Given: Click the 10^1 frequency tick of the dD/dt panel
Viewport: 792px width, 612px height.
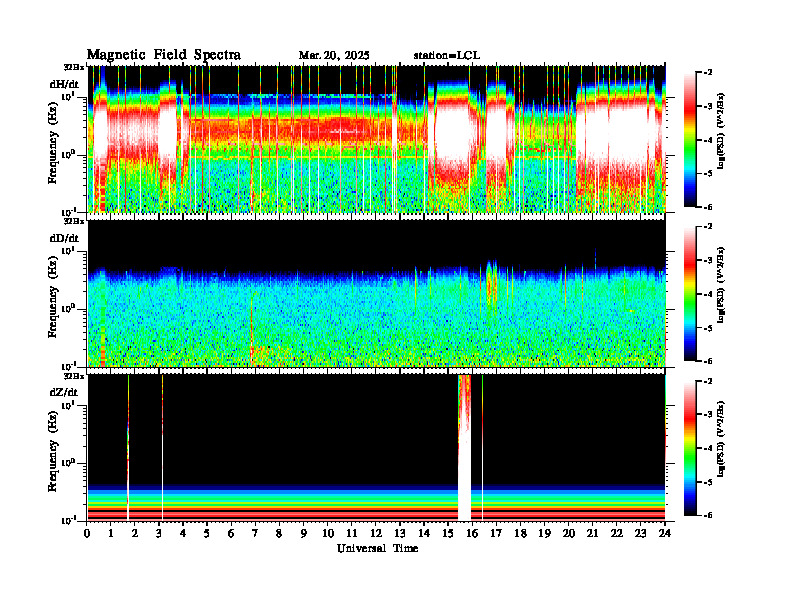Looking at the screenshot, I should pyautogui.click(x=68, y=250).
